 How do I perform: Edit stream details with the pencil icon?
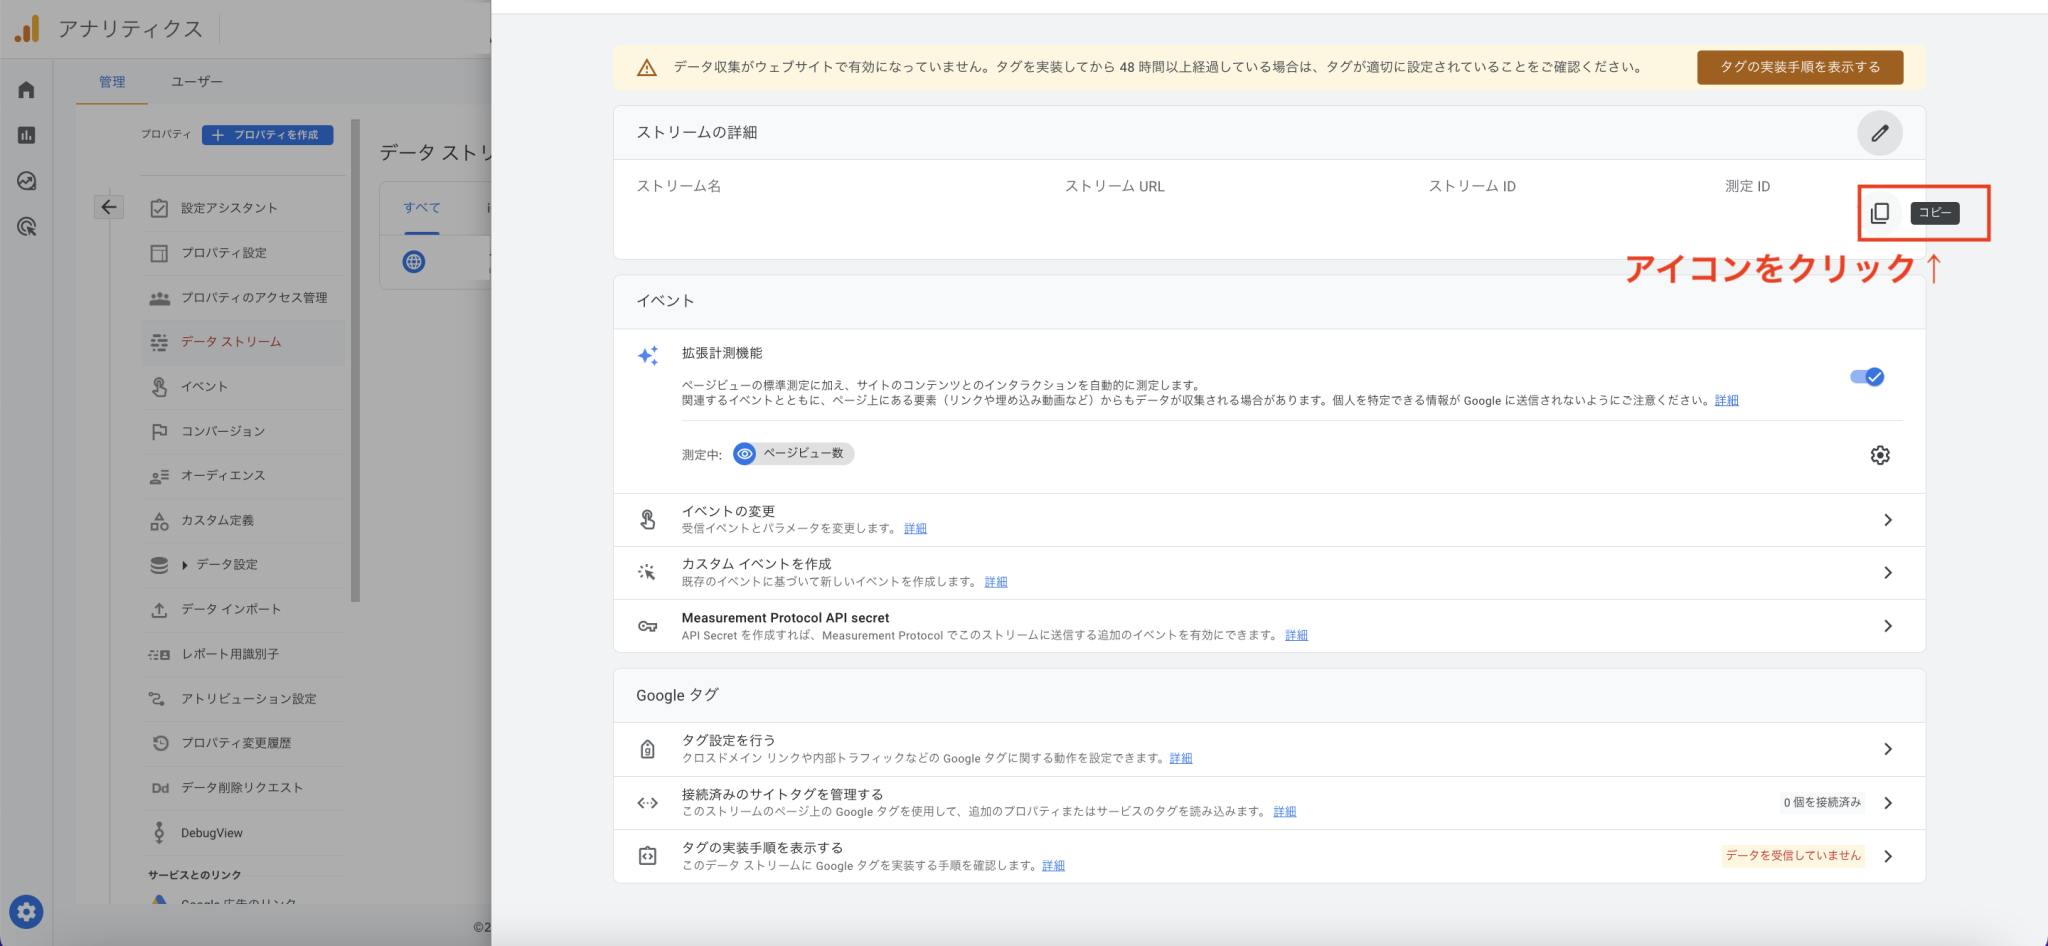(1881, 132)
